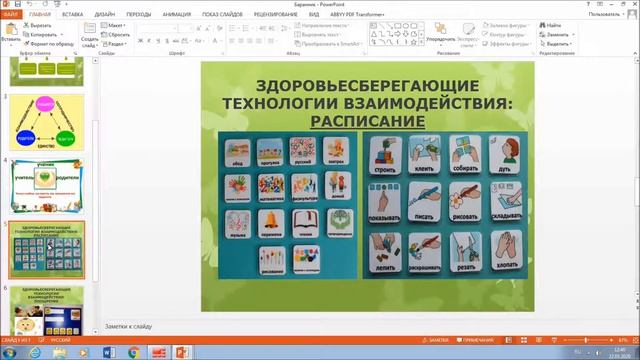Open the File (Файл) tab
Viewport: 640px width, 360px height.
(11, 14)
